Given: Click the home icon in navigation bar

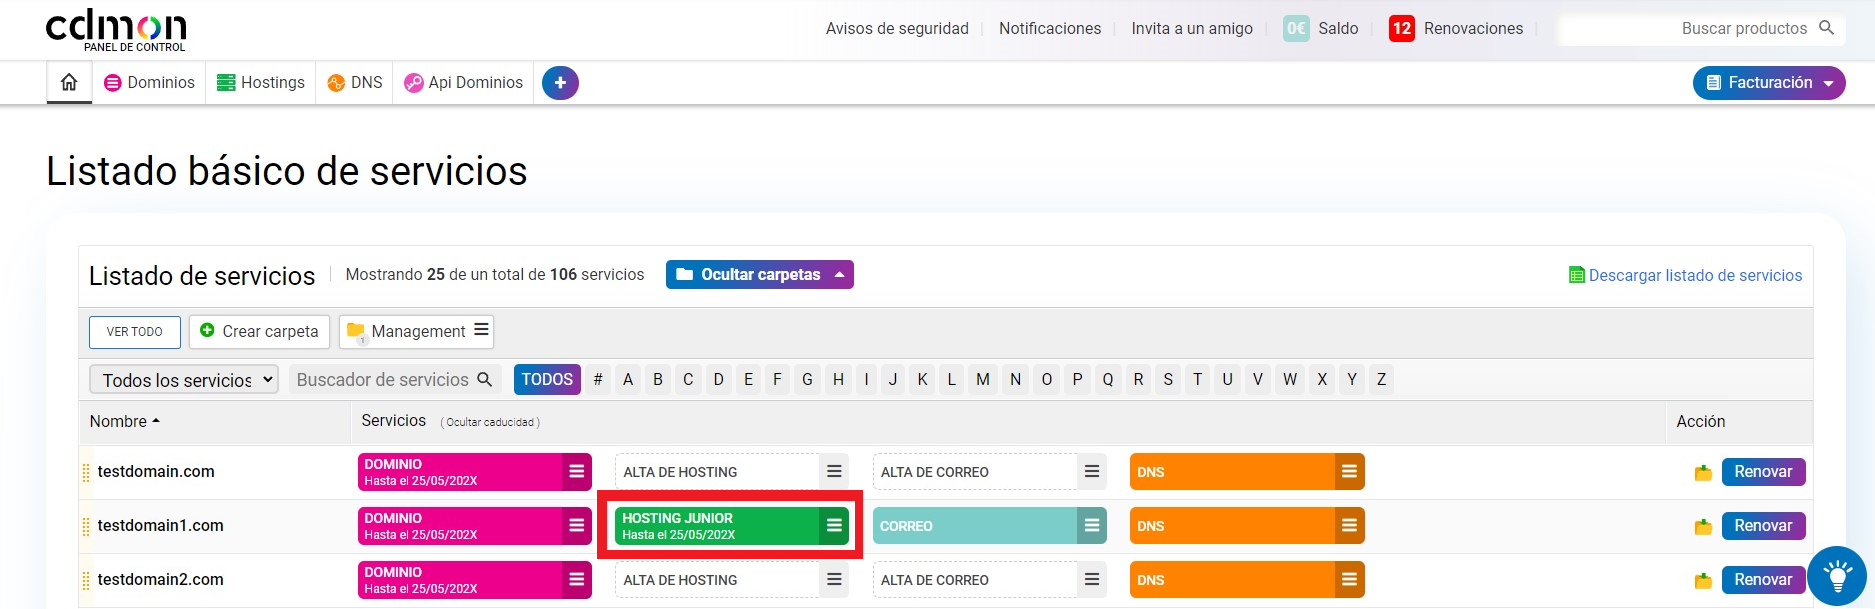Looking at the screenshot, I should (x=69, y=83).
